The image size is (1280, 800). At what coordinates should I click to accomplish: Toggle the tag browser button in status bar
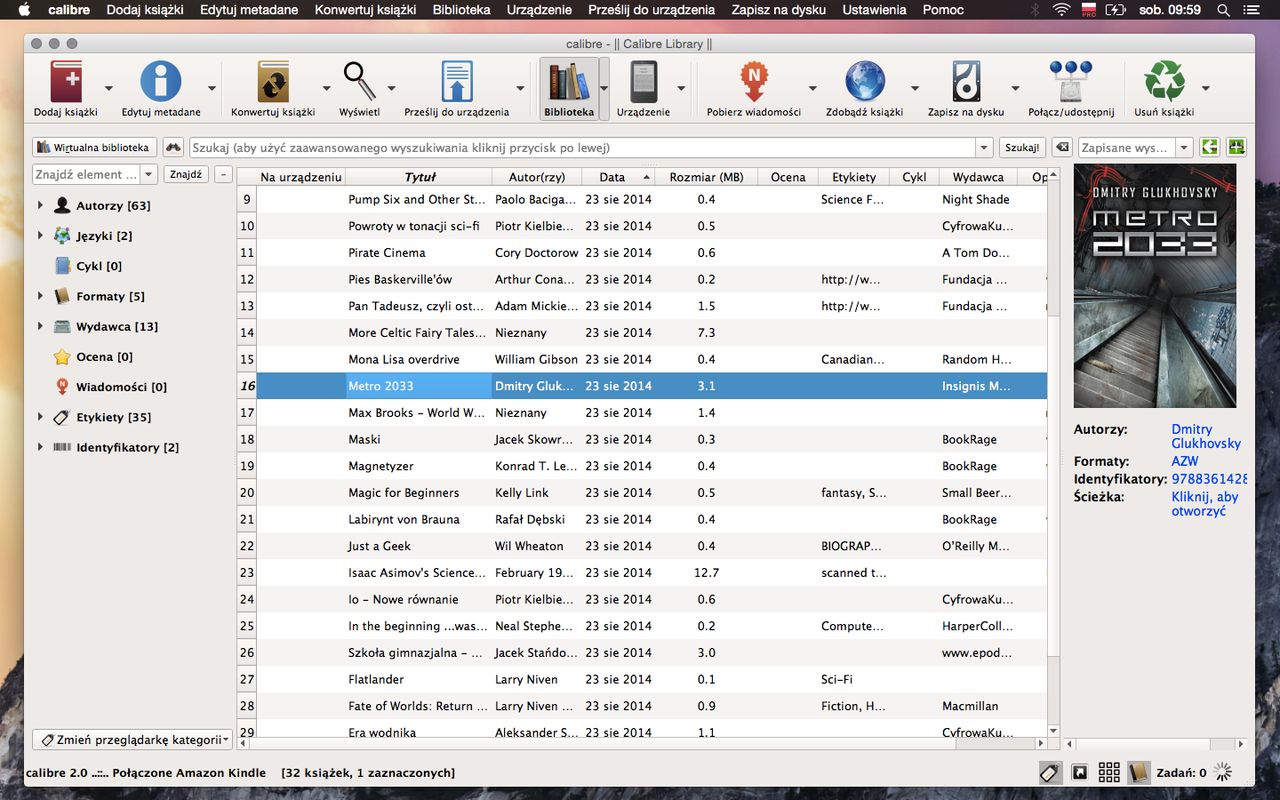pos(1050,772)
